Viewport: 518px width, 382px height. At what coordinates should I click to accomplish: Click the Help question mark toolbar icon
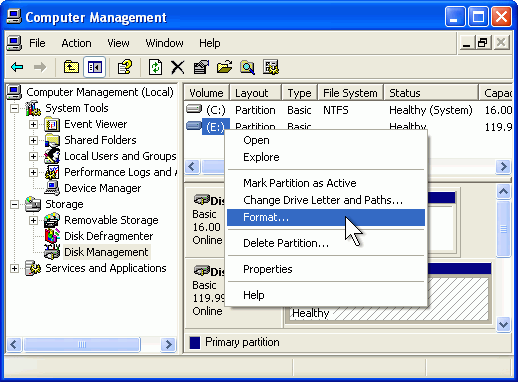tap(125, 67)
